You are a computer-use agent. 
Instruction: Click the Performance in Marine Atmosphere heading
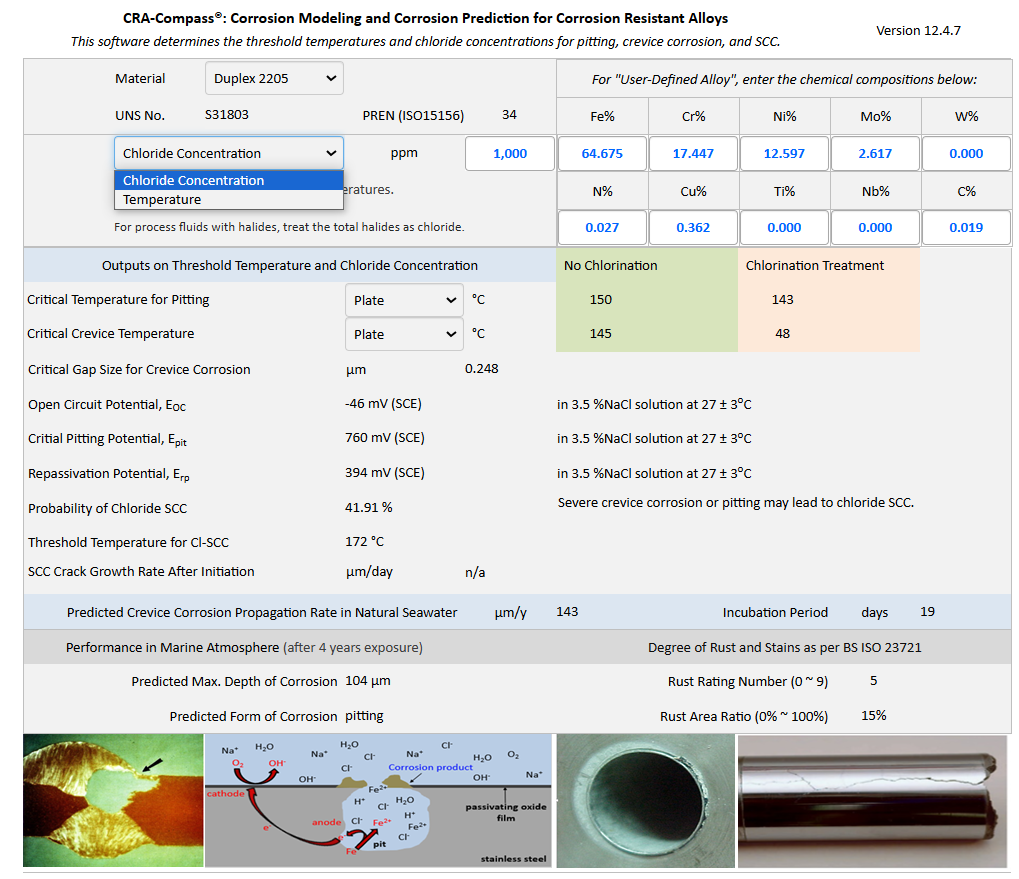[x=244, y=648]
